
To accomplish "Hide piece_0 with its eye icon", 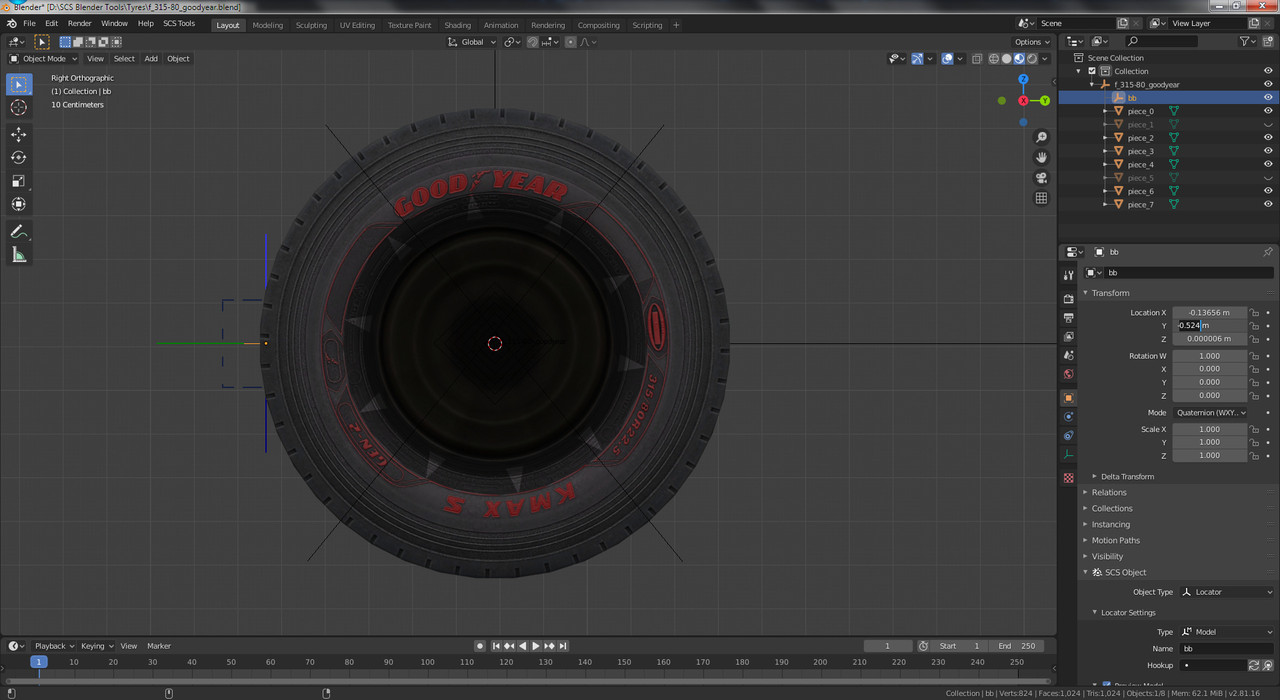I will (1268, 111).
